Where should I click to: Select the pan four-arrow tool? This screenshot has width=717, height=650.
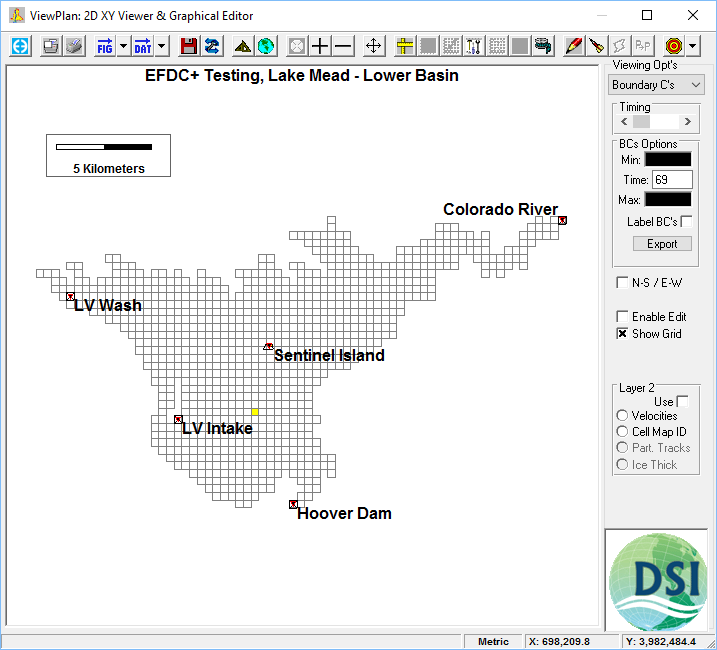pos(373,46)
